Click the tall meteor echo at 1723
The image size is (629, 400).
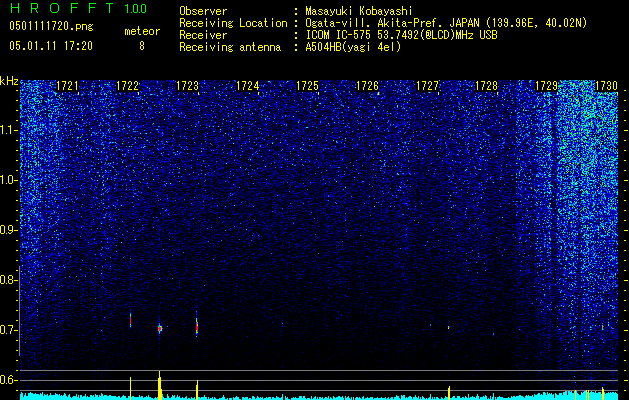[197, 326]
